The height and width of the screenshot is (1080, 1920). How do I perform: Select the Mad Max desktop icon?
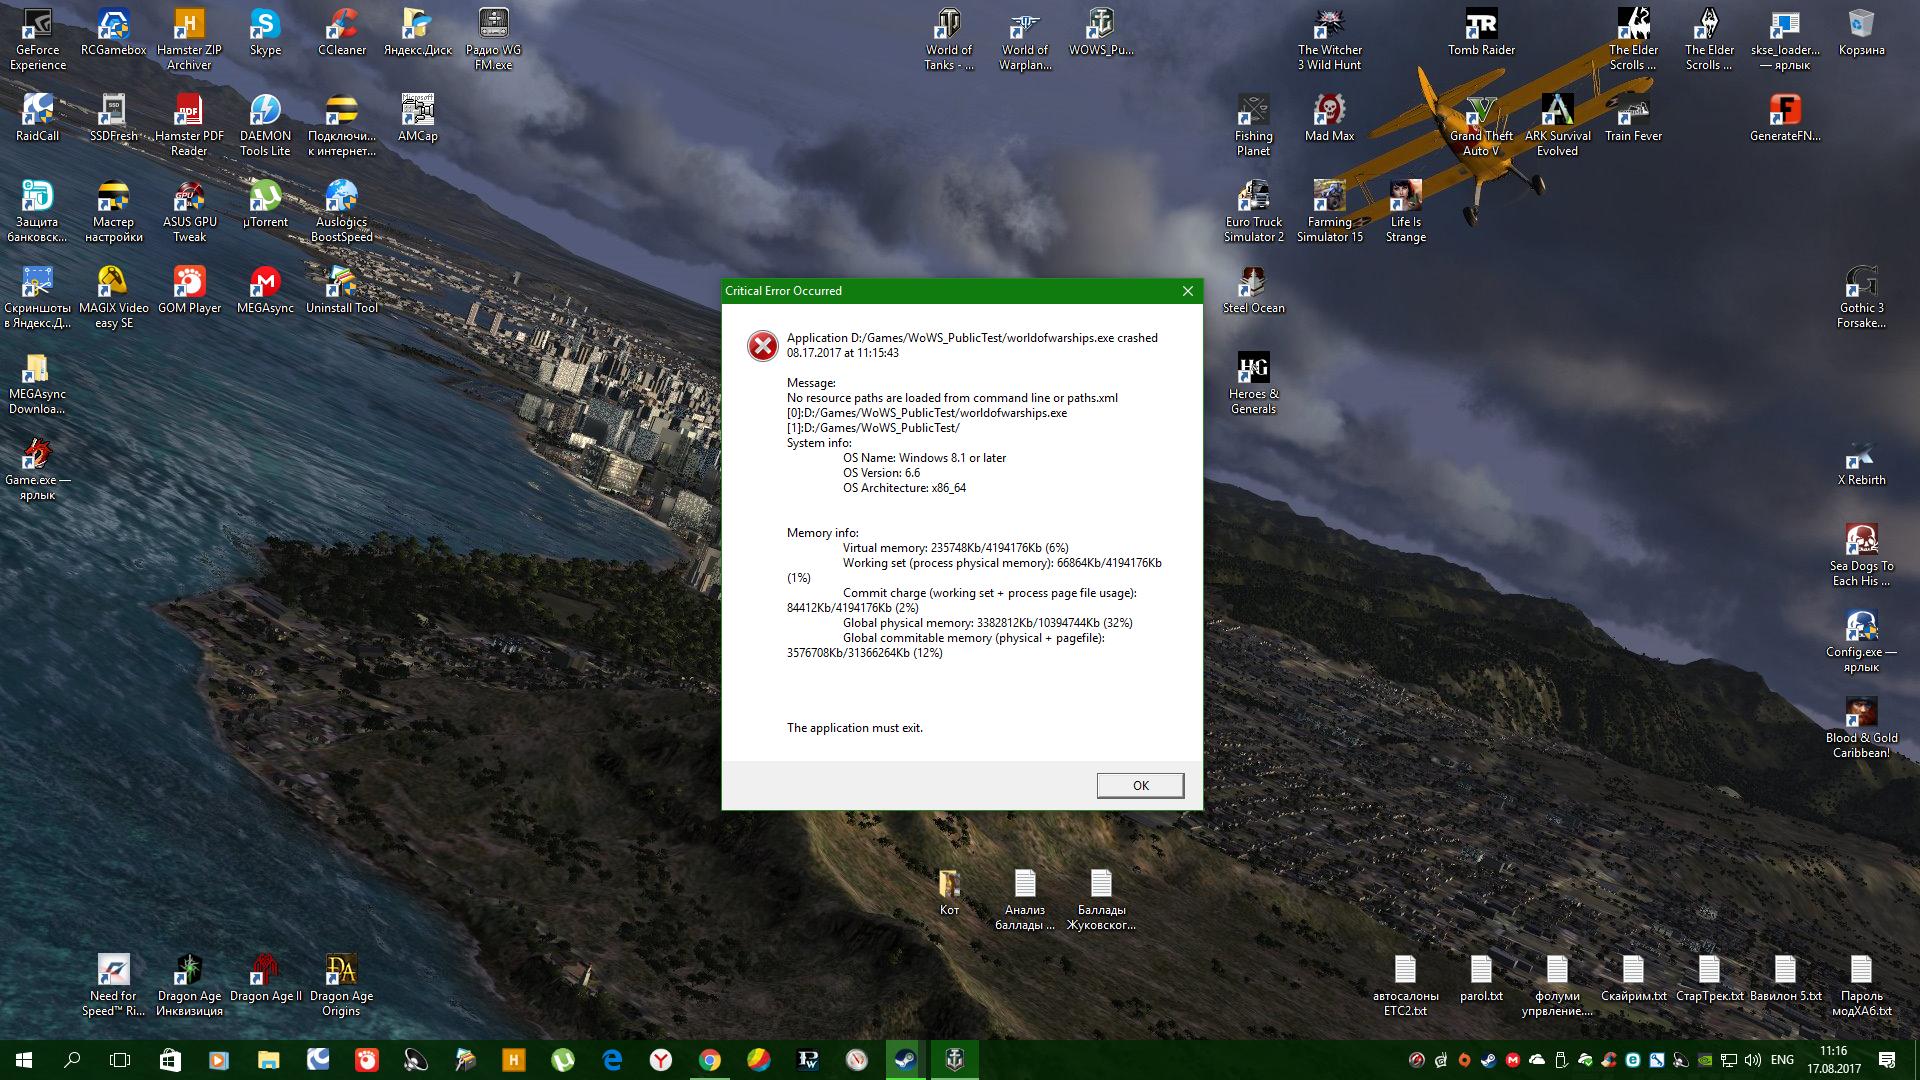coord(1330,119)
